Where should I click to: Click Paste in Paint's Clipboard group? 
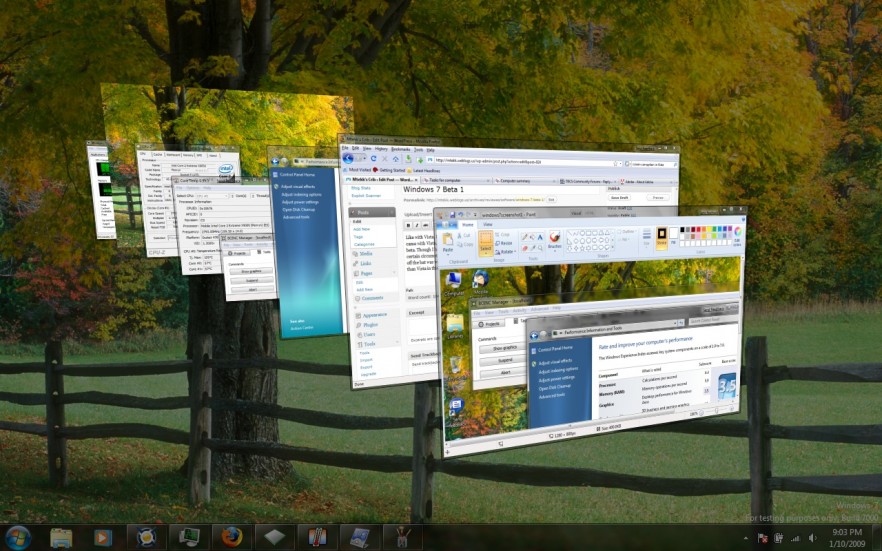click(x=448, y=242)
